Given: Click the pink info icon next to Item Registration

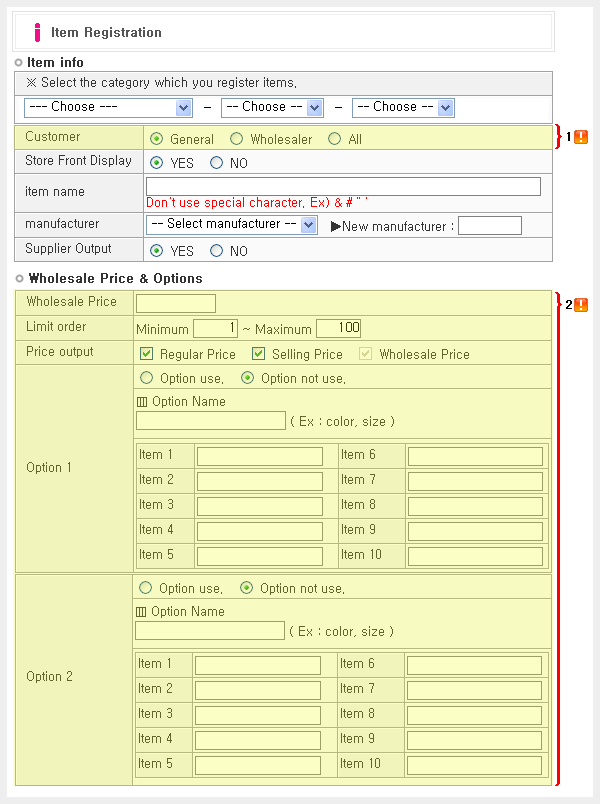Looking at the screenshot, I should point(37,33).
